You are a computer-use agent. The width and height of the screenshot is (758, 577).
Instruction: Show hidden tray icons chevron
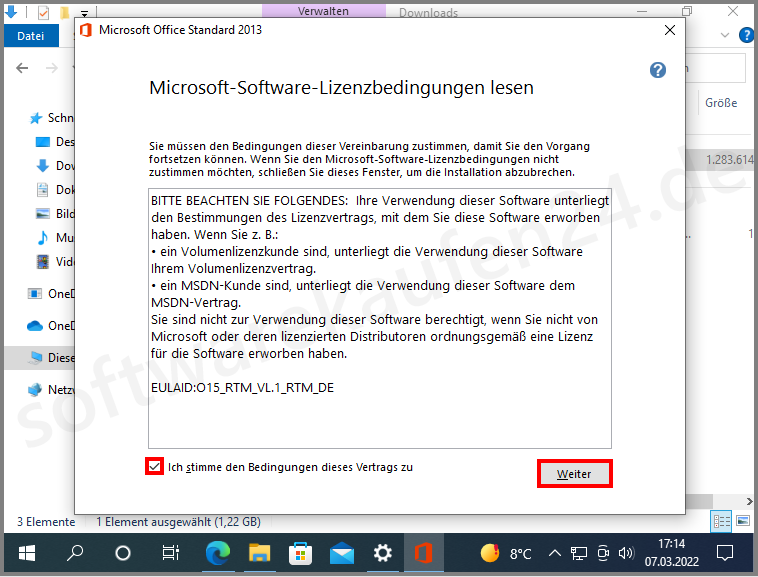click(555, 553)
